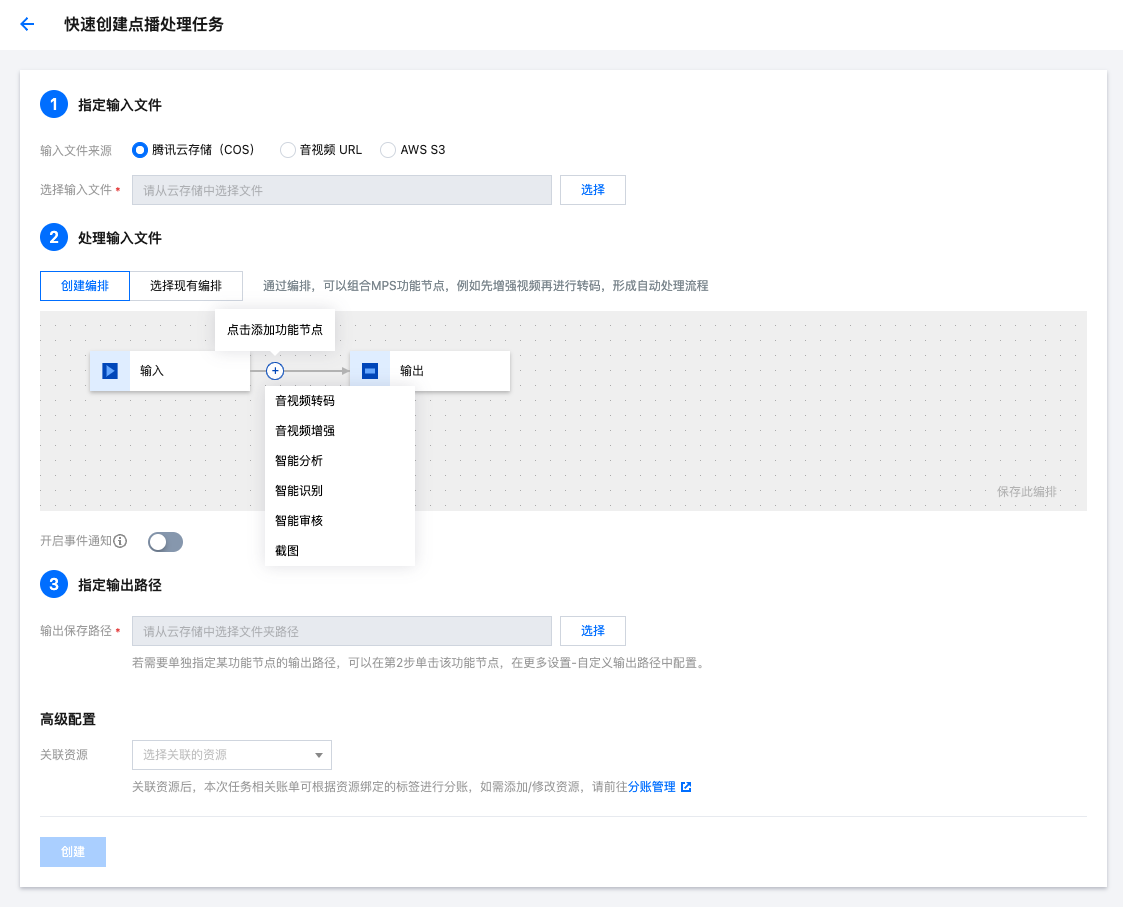Choose AWS S3 as input source

coord(388,150)
